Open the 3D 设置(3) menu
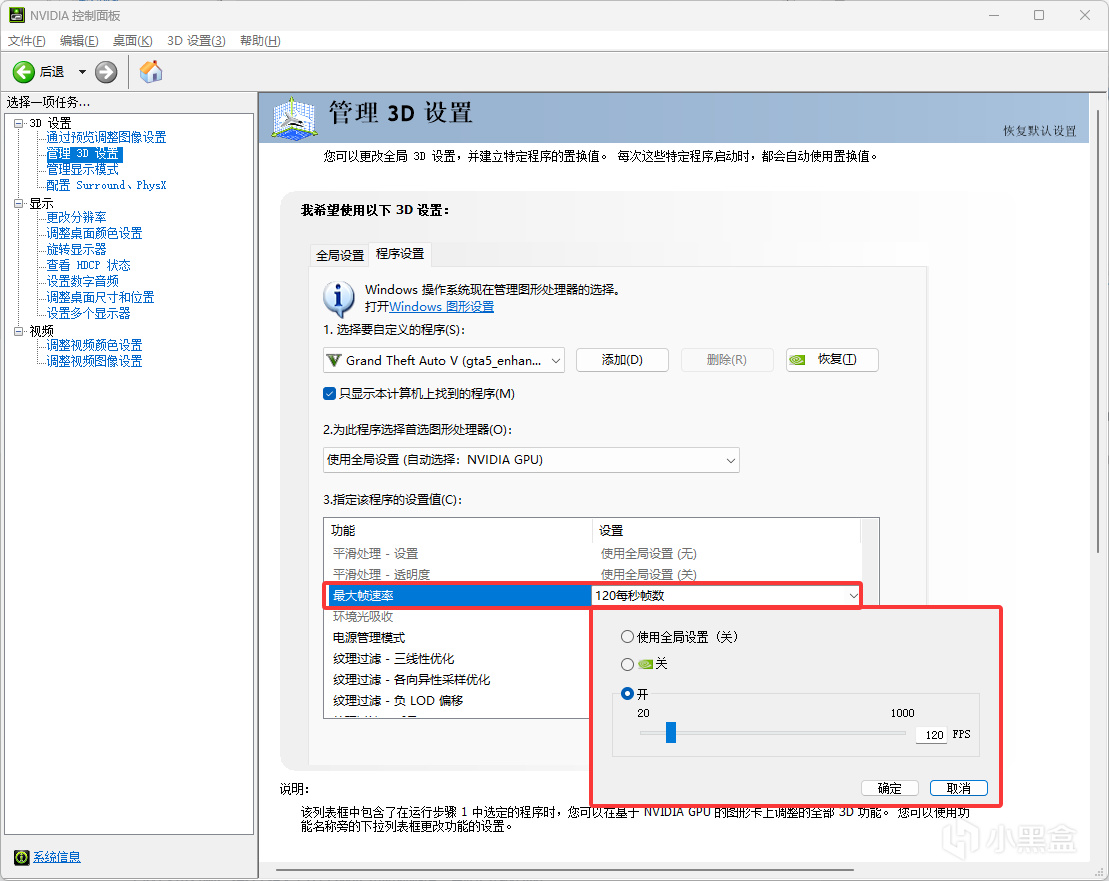Image resolution: width=1109 pixels, height=881 pixels. 196,40
